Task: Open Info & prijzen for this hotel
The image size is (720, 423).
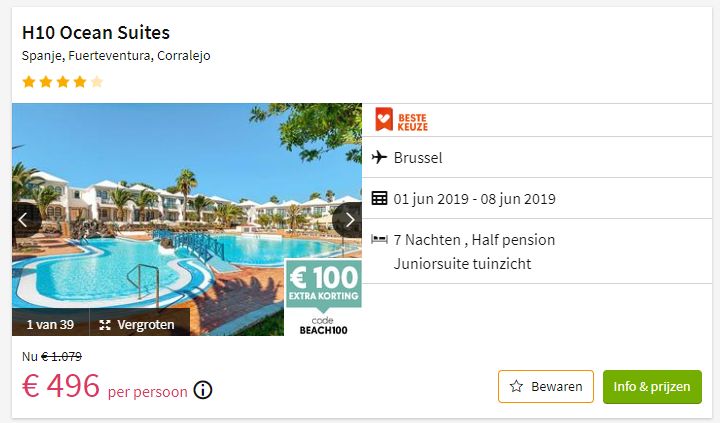Action: click(x=652, y=387)
